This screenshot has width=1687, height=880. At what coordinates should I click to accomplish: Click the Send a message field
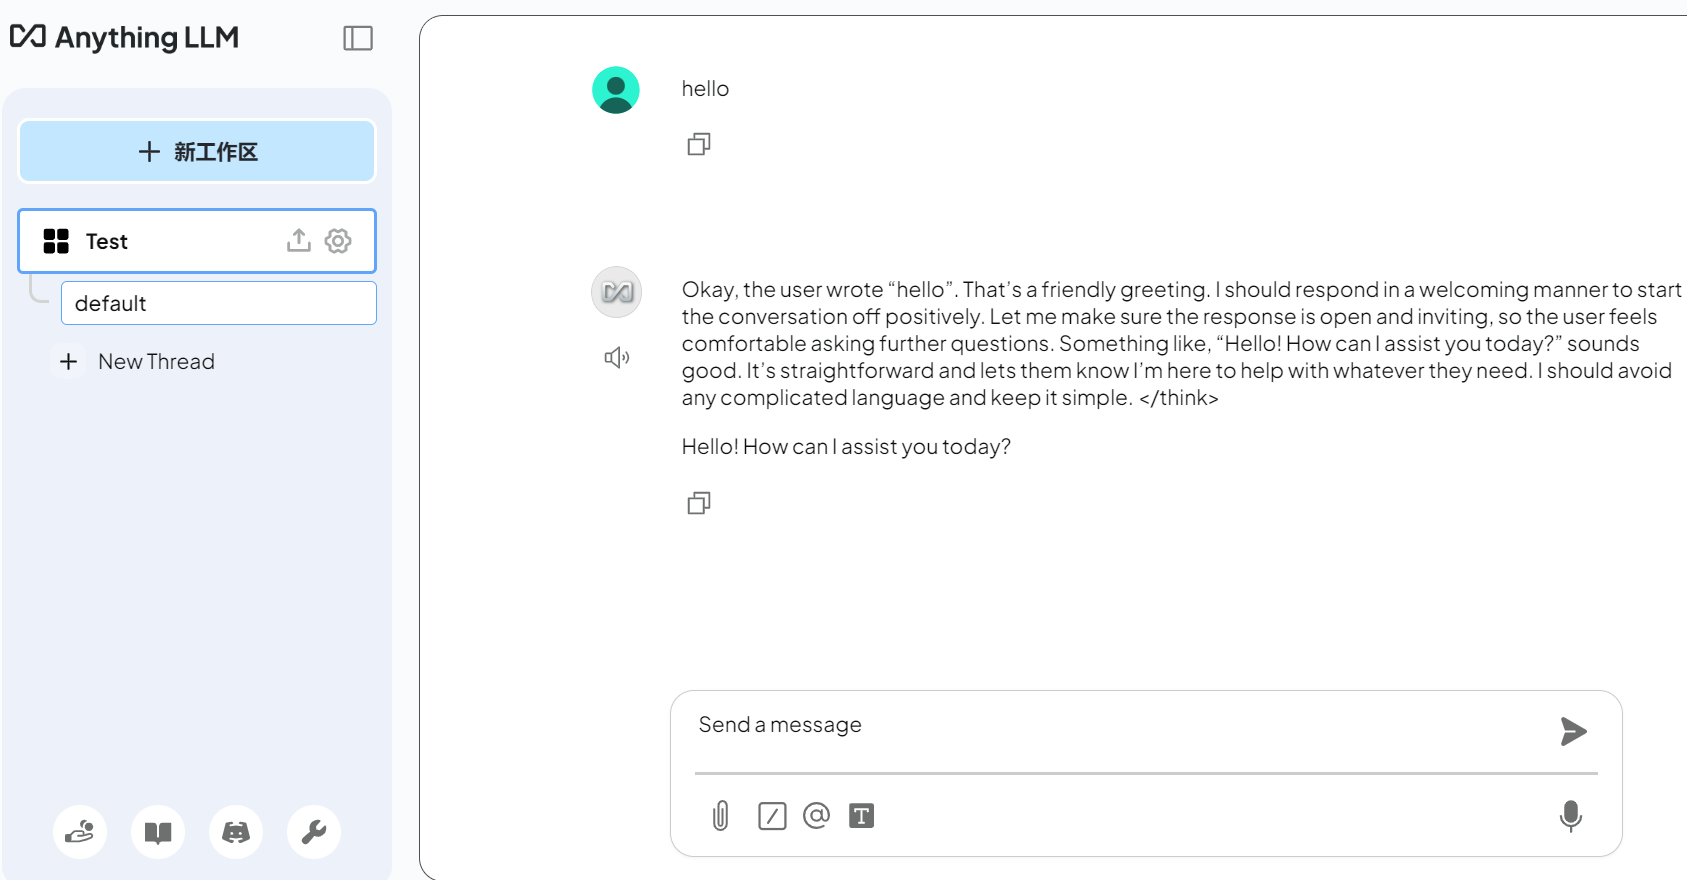(1120, 726)
